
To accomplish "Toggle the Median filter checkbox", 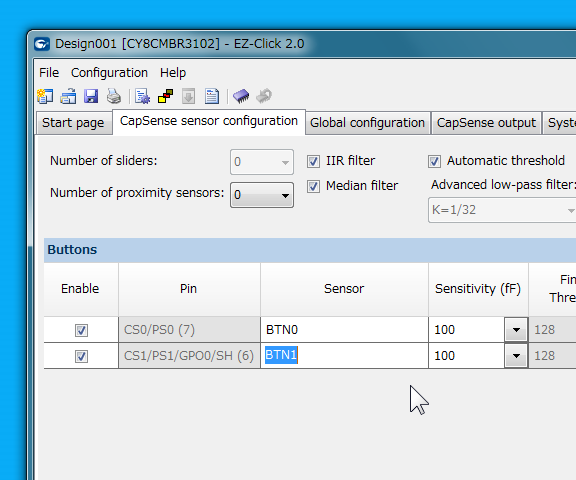I will (x=313, y=187).
